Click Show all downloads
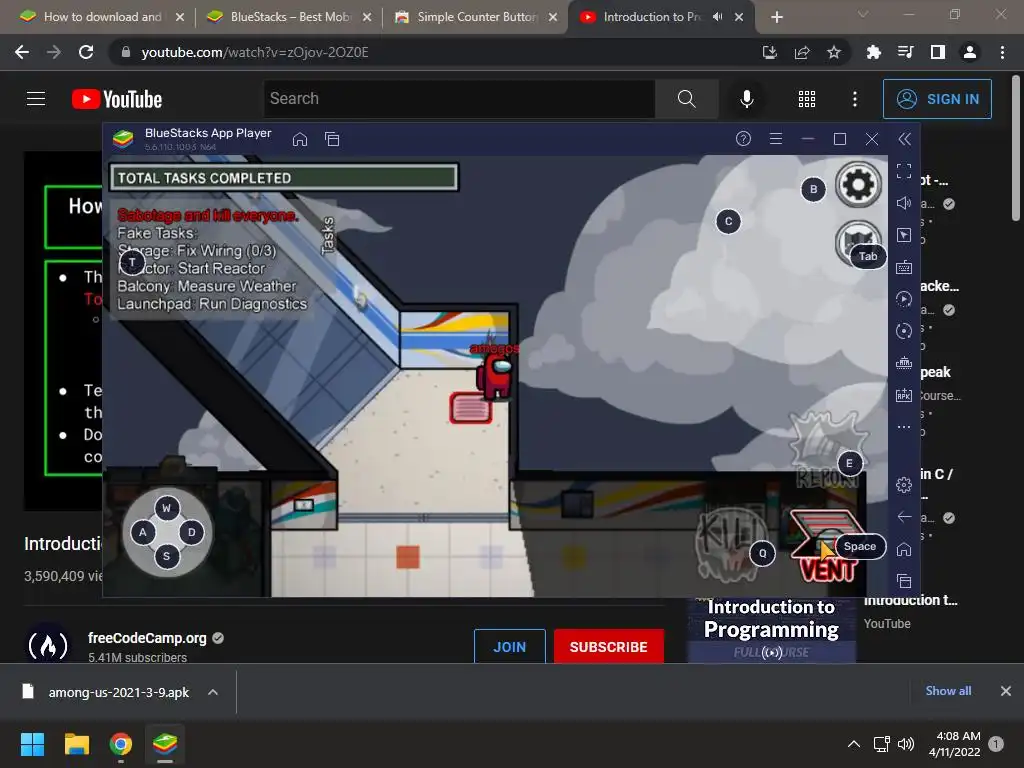The width and height of the screenshot is (1024, 768). pos(948,691)
